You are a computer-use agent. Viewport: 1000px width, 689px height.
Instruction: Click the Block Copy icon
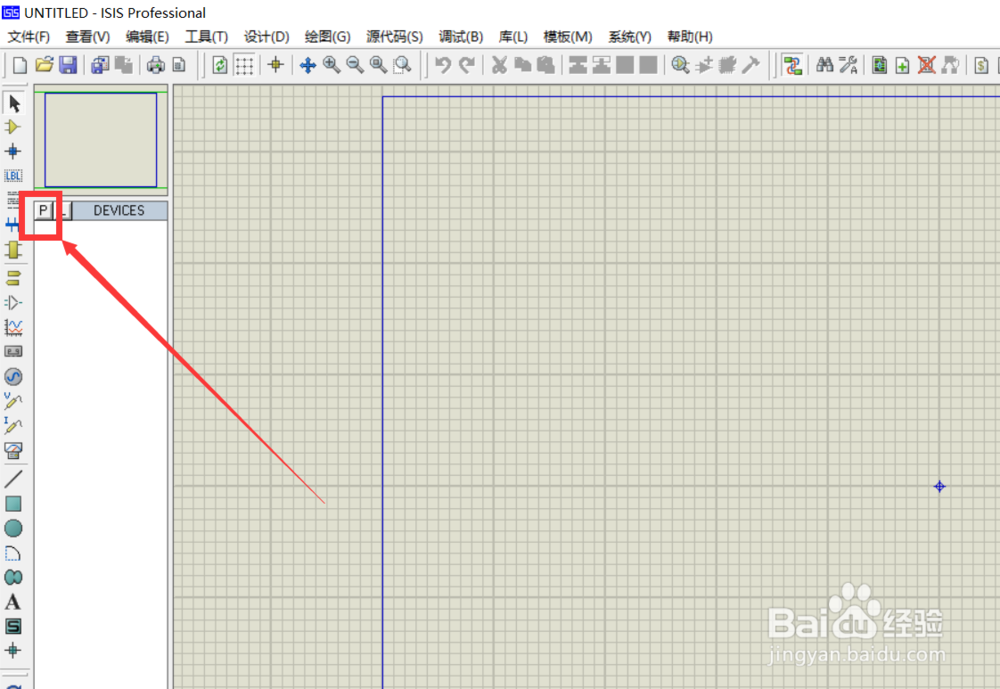pyautogui.click(x=578, y=65)
